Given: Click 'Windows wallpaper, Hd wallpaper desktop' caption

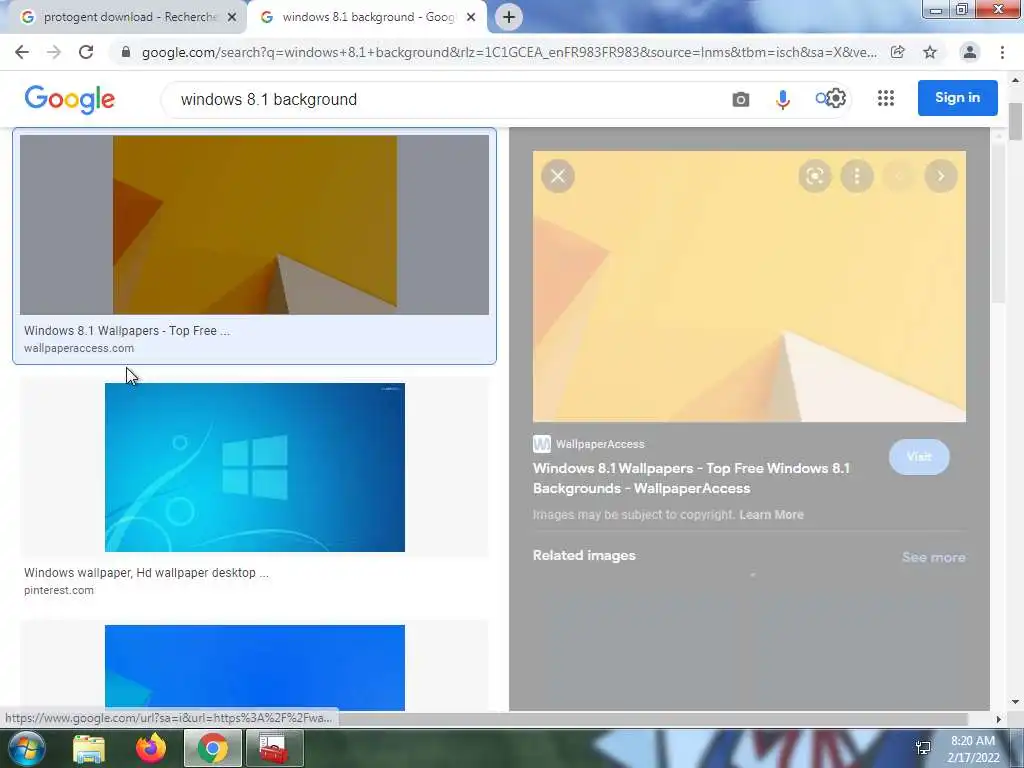Looking at the screenshot, I should pyautogui.click(x=146, y=572).
